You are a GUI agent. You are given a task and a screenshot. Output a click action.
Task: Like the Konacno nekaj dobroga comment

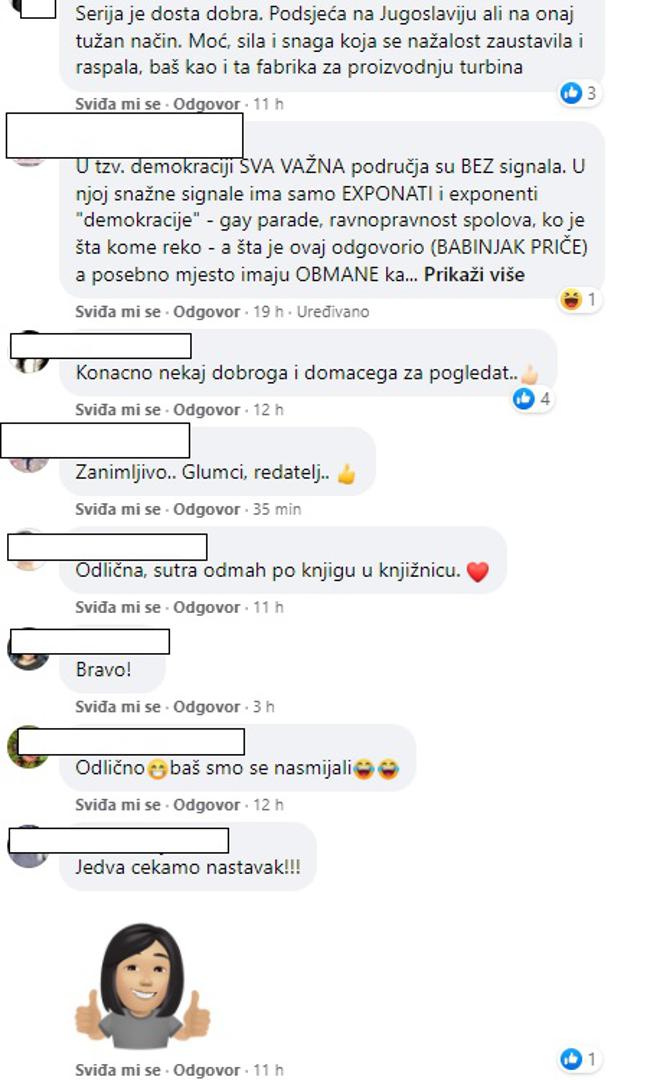click(x=118, y=410)
